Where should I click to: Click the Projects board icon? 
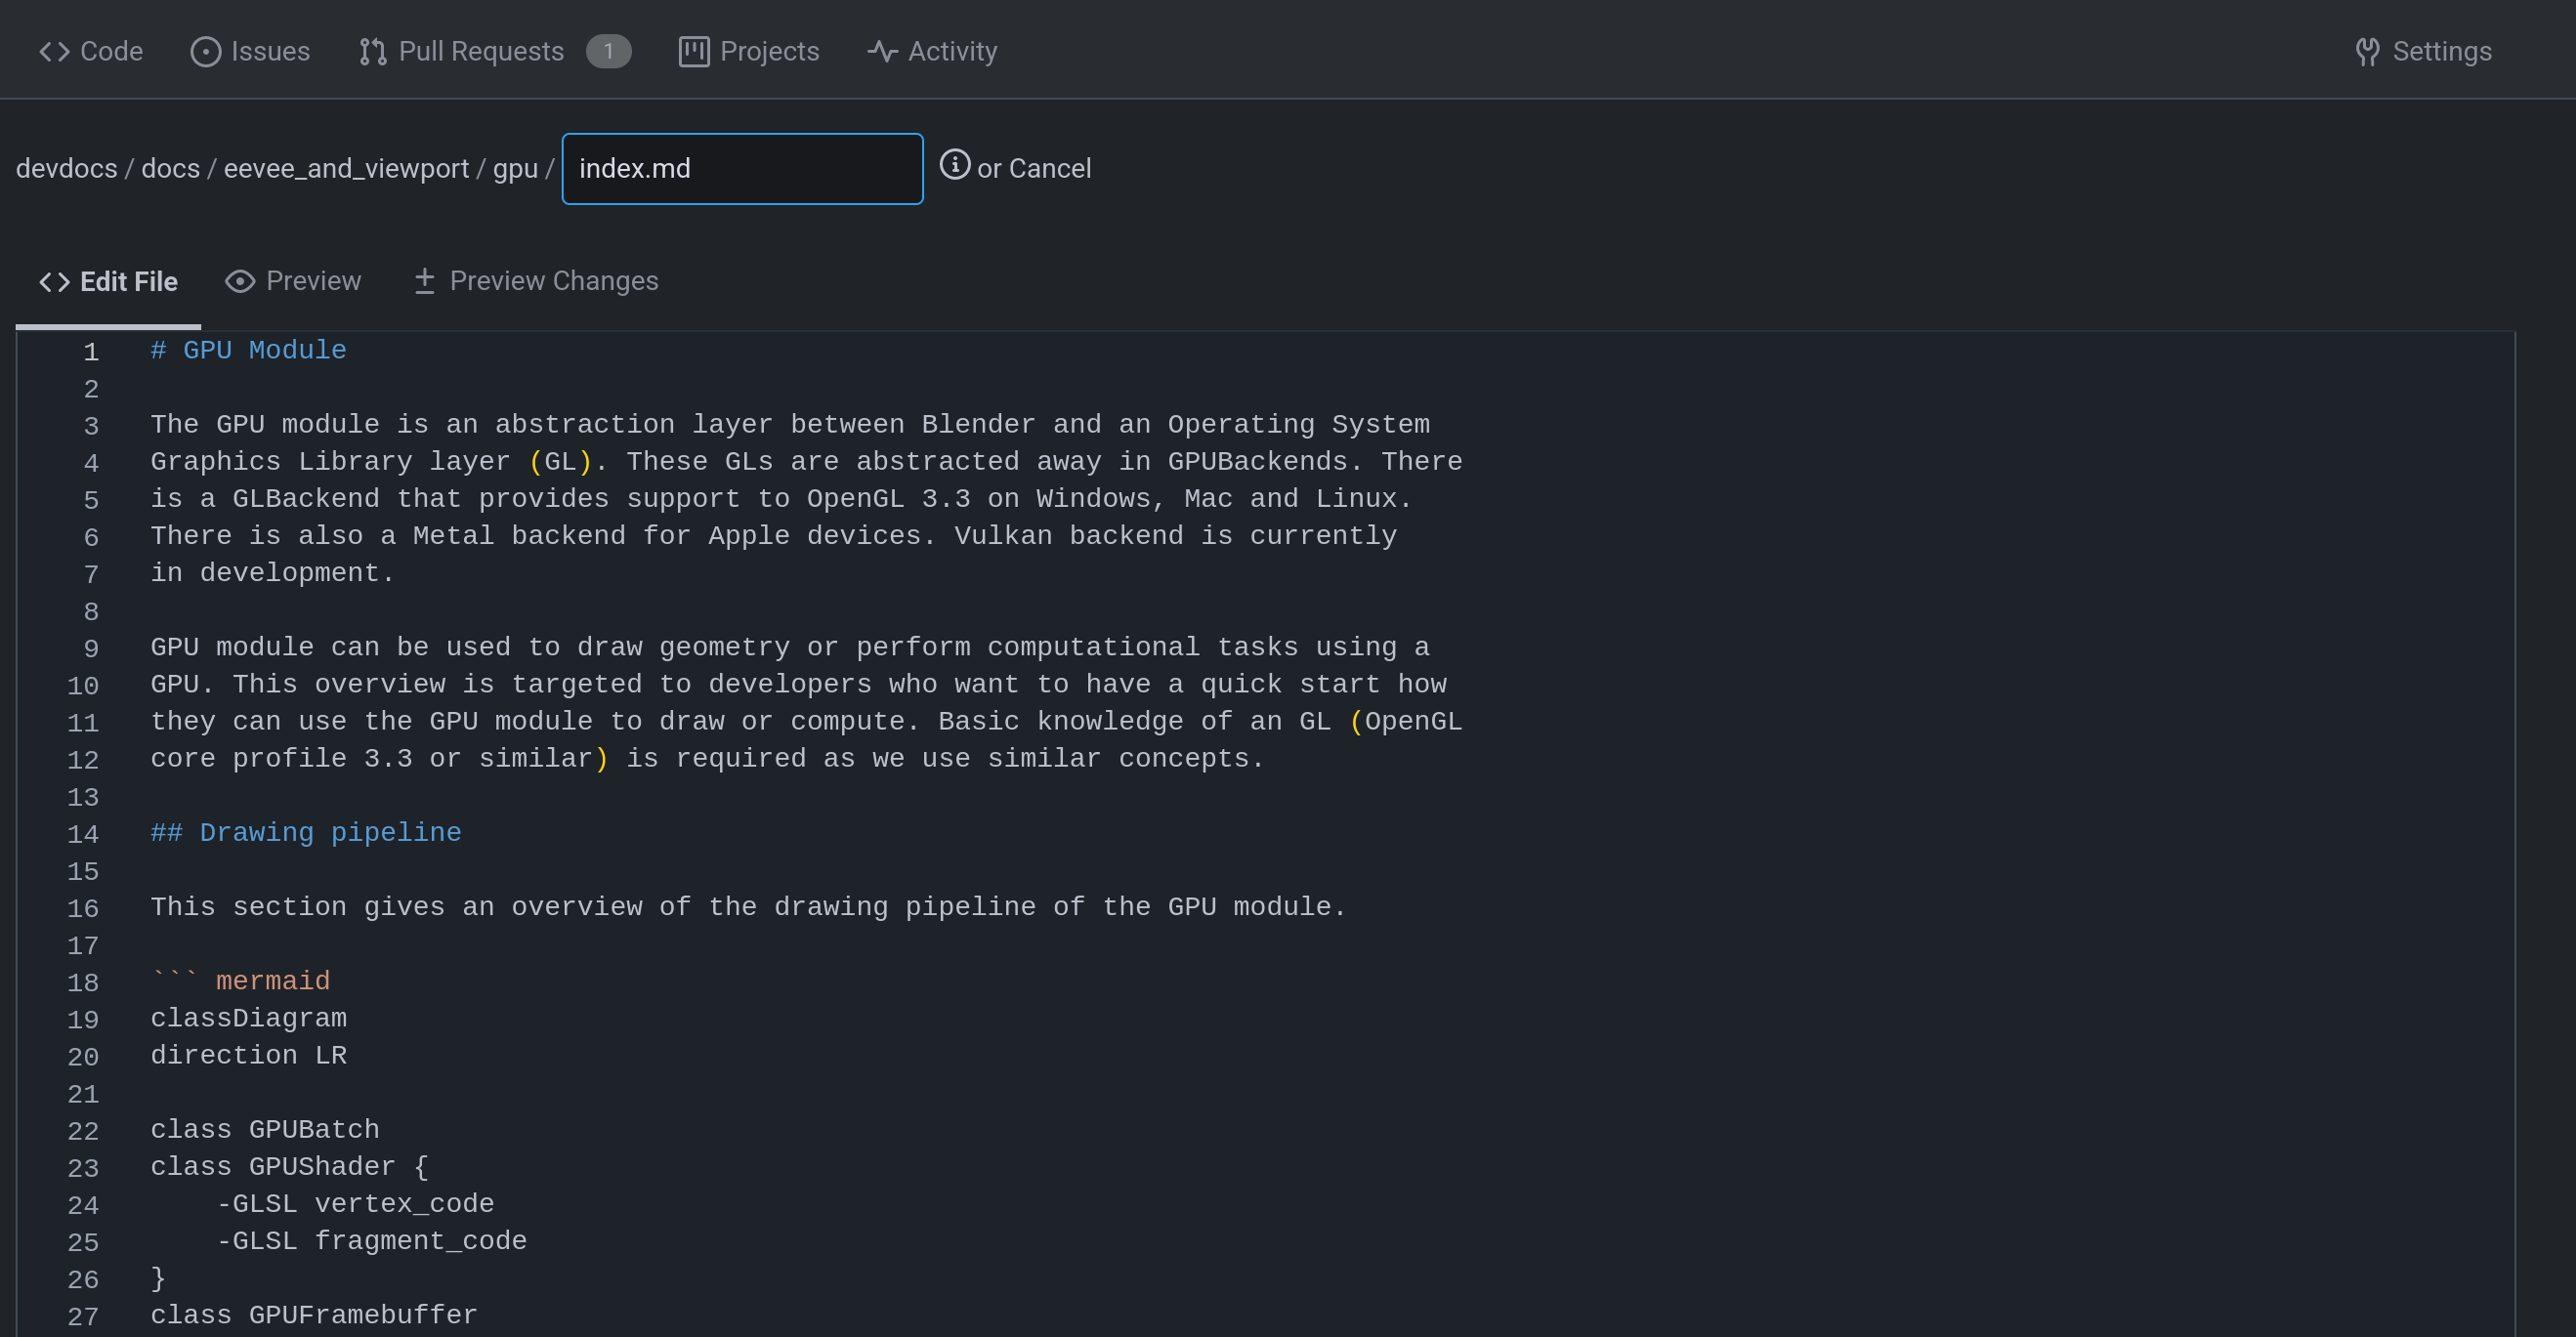pos(694,51)
